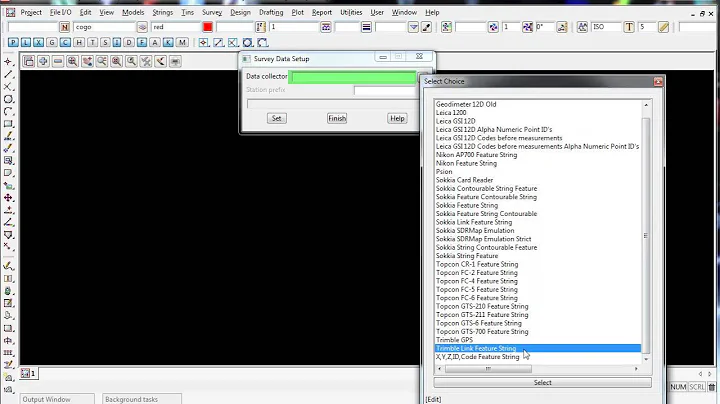720x404 pixels.
Task: Toggle the P snap button
Action: (13, 43)
